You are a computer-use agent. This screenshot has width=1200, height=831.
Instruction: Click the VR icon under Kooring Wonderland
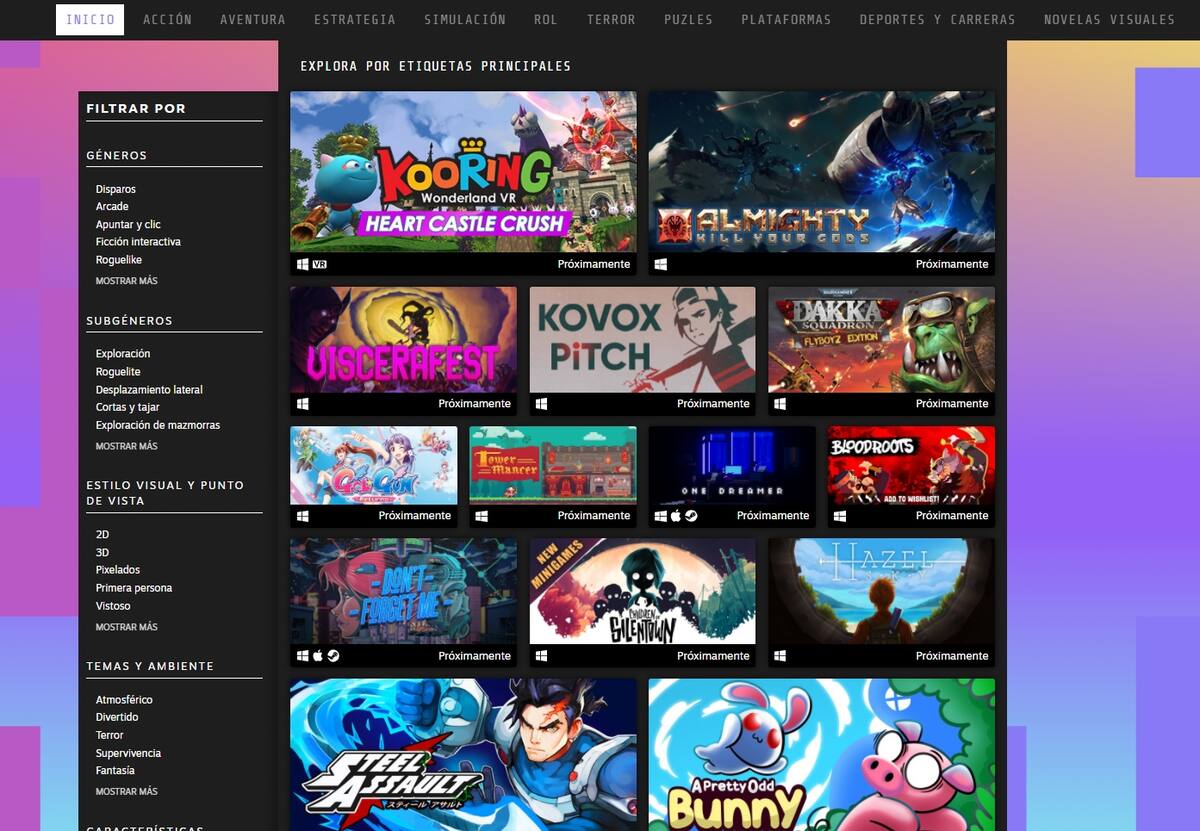coord(320,265)
